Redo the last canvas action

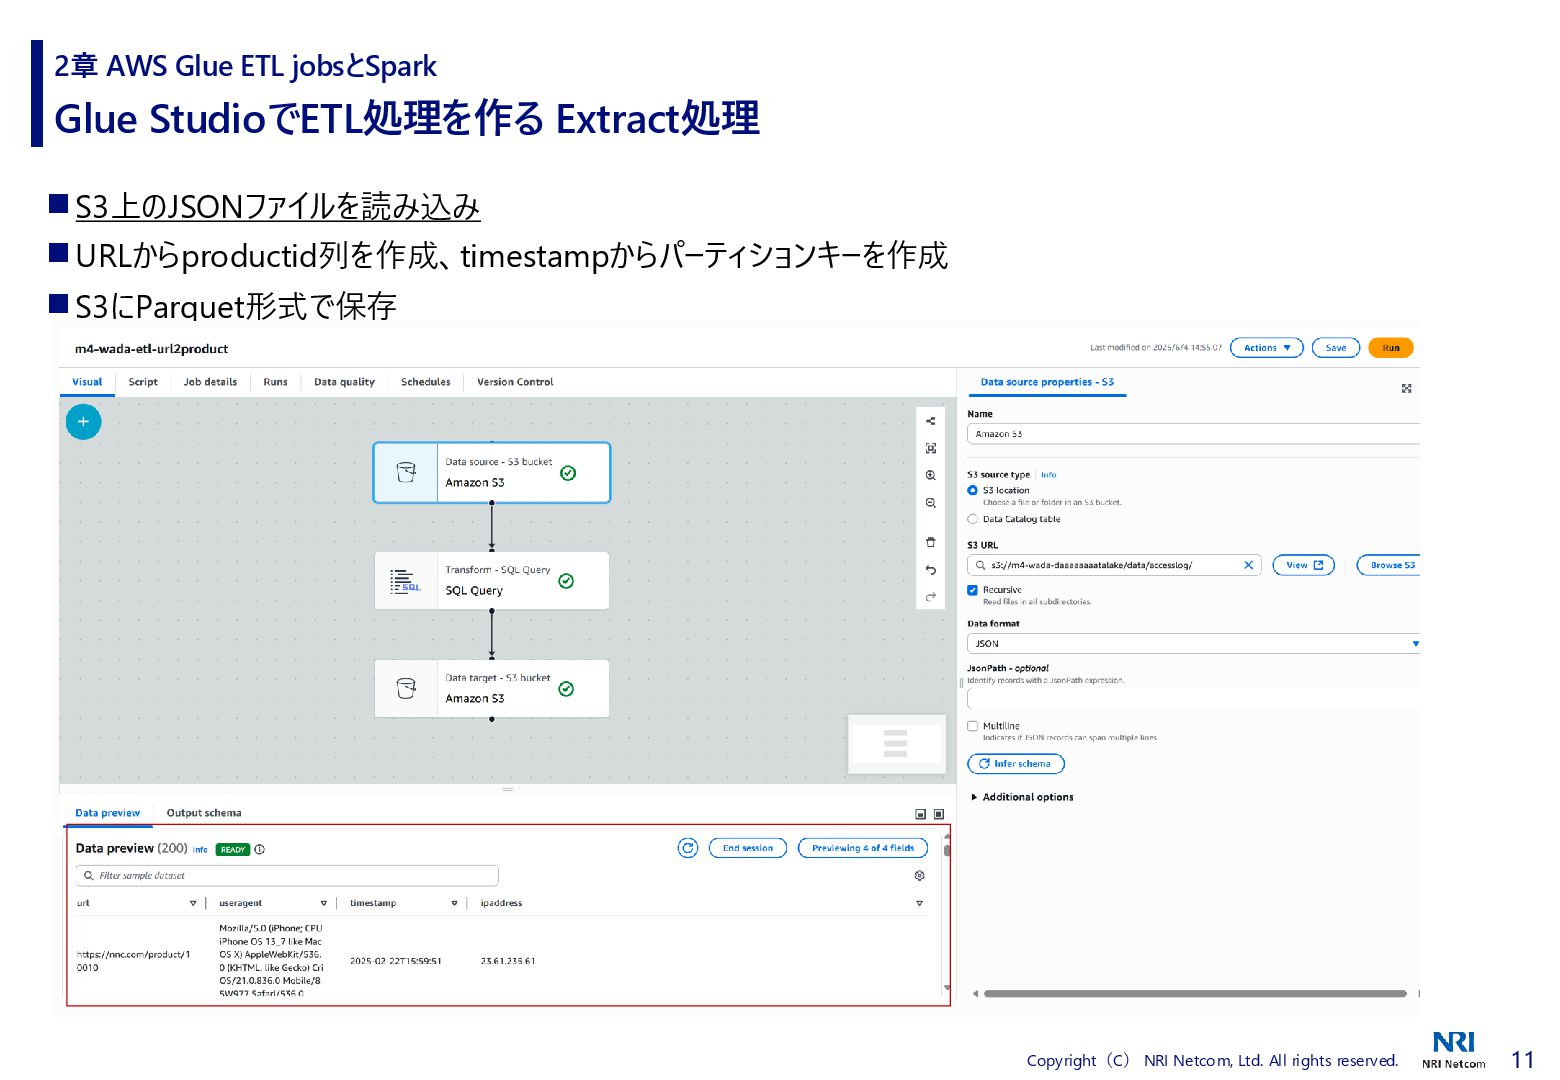point(930,597)
